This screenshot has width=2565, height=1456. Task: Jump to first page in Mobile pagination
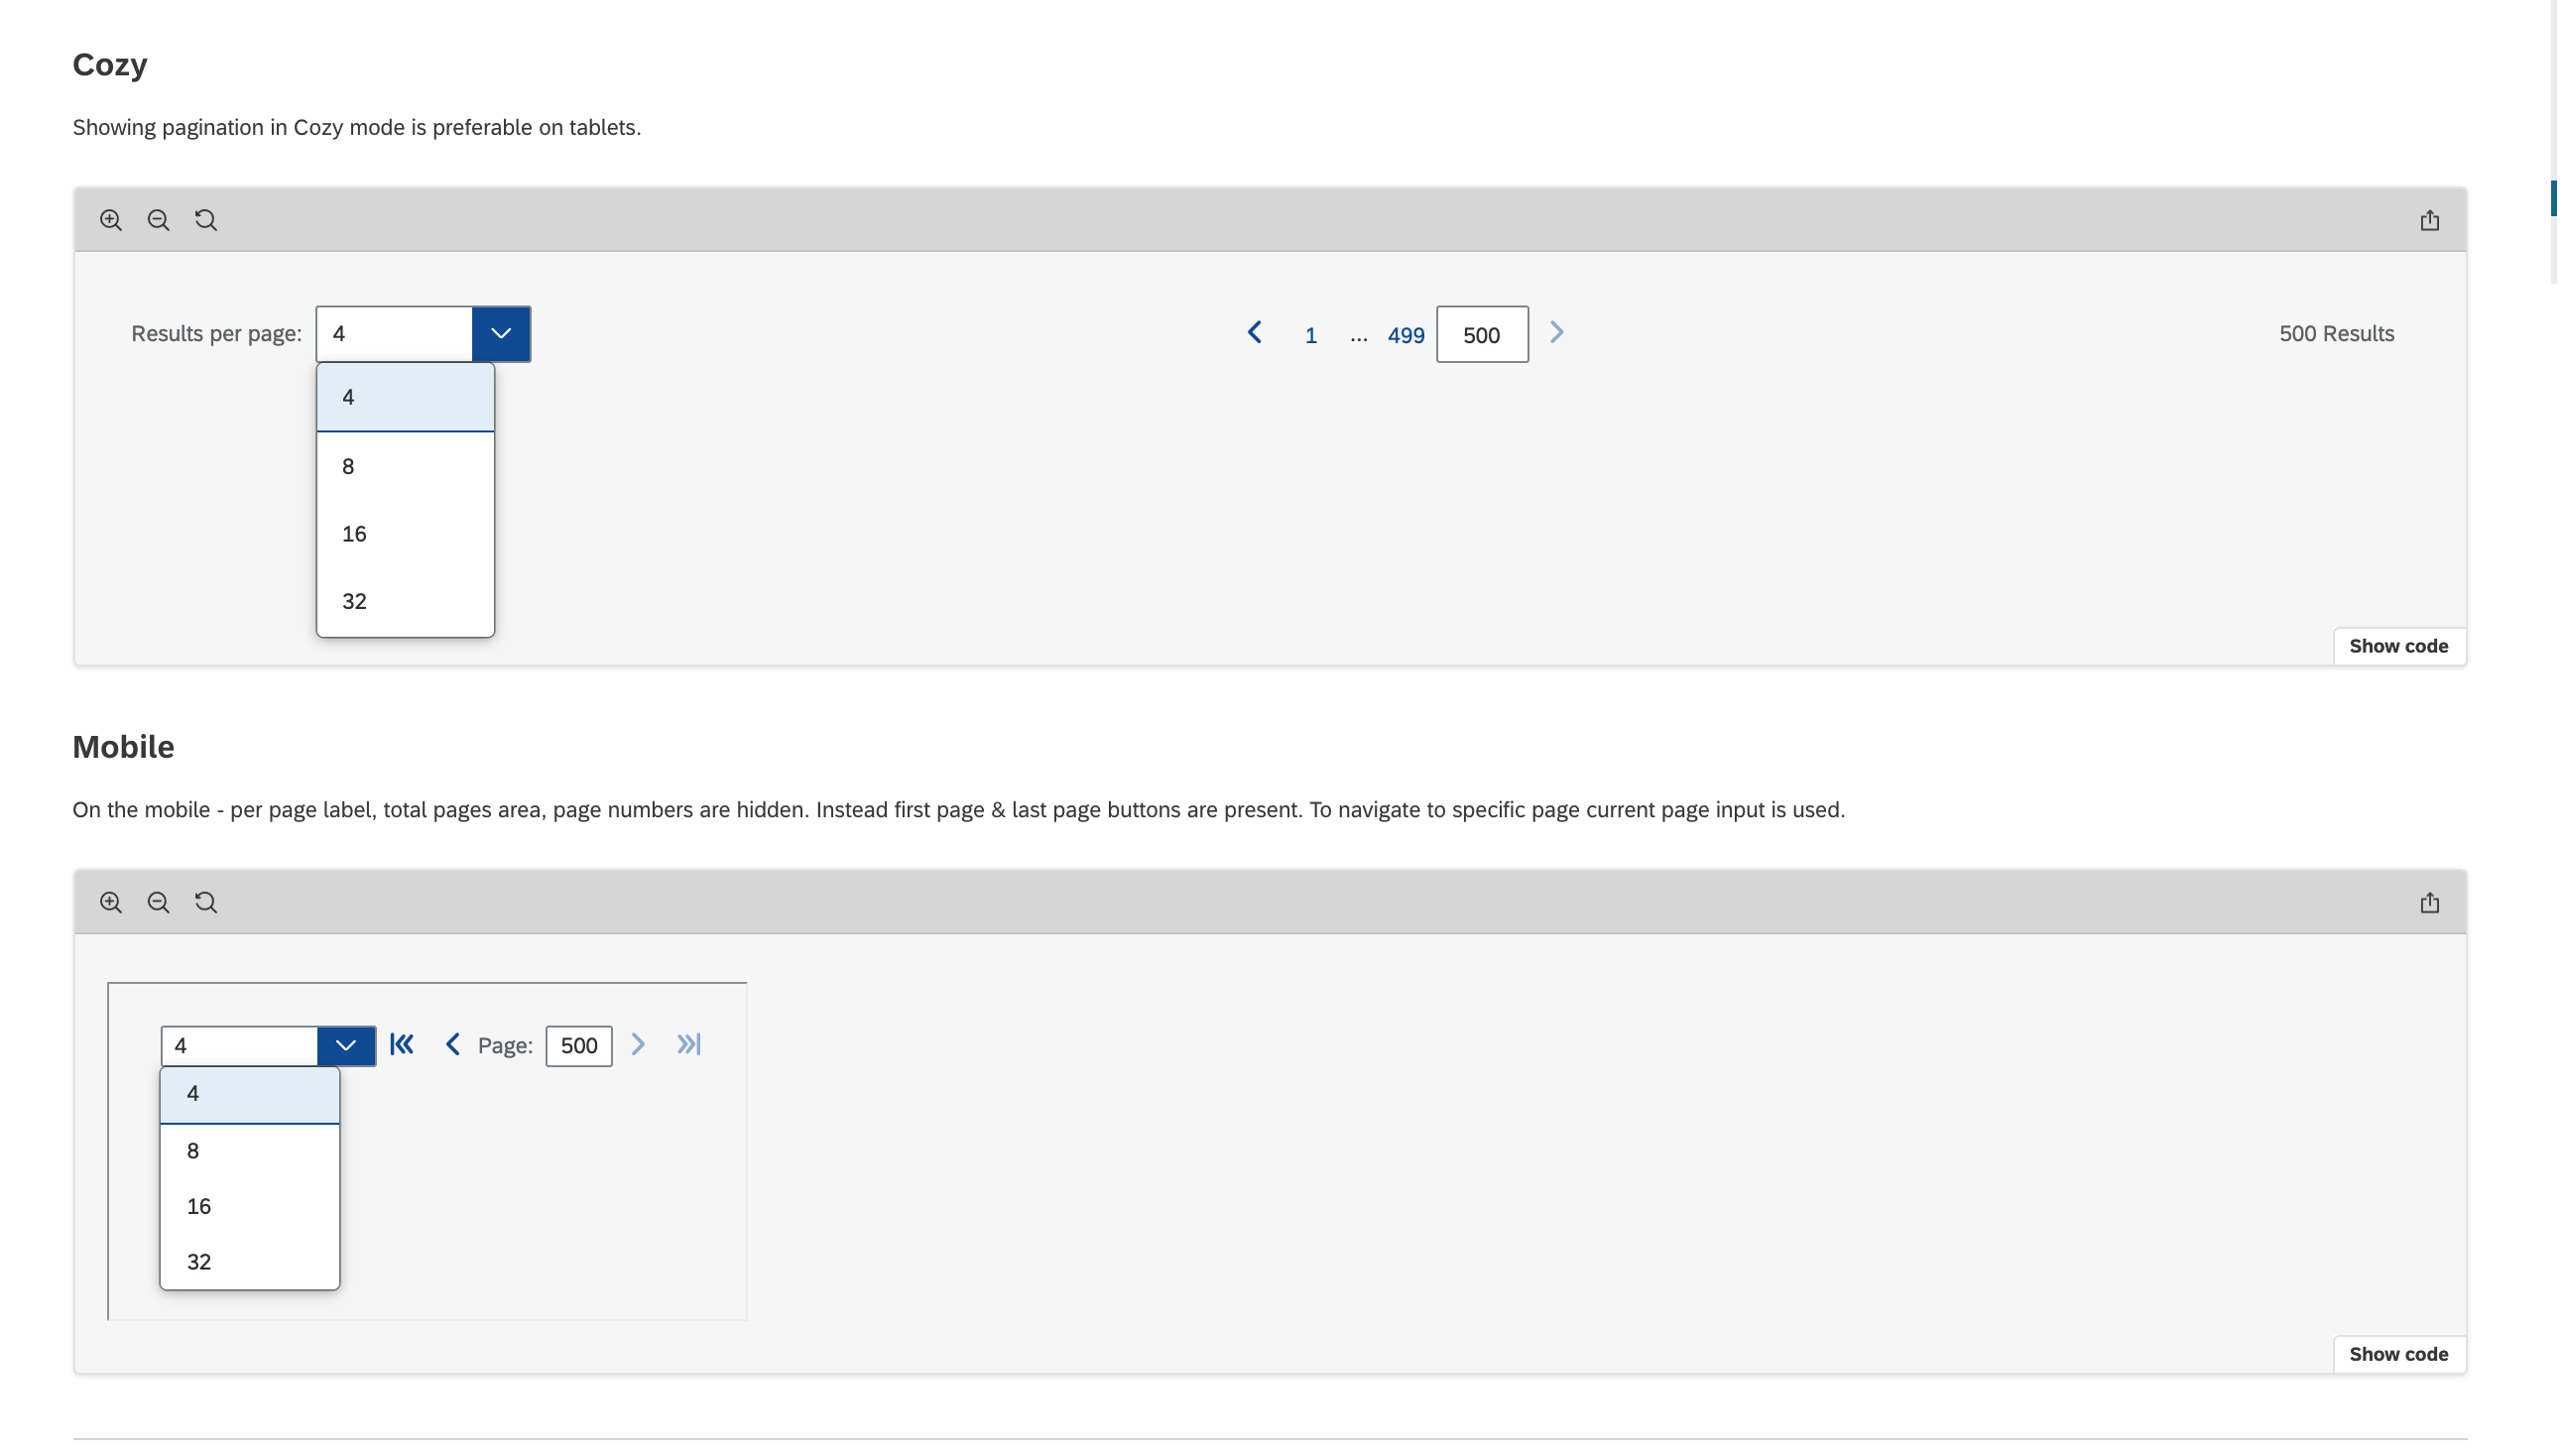[x=402, y=1046]
